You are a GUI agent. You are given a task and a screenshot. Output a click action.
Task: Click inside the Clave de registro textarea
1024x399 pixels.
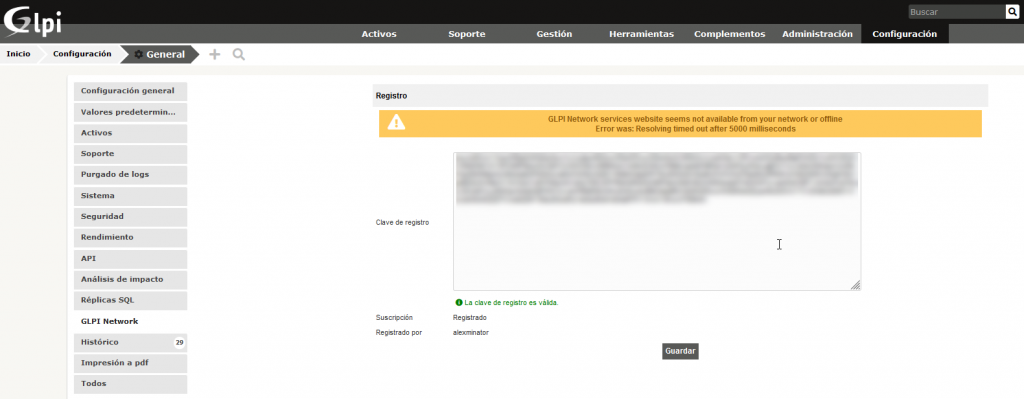tap(657, 221)
